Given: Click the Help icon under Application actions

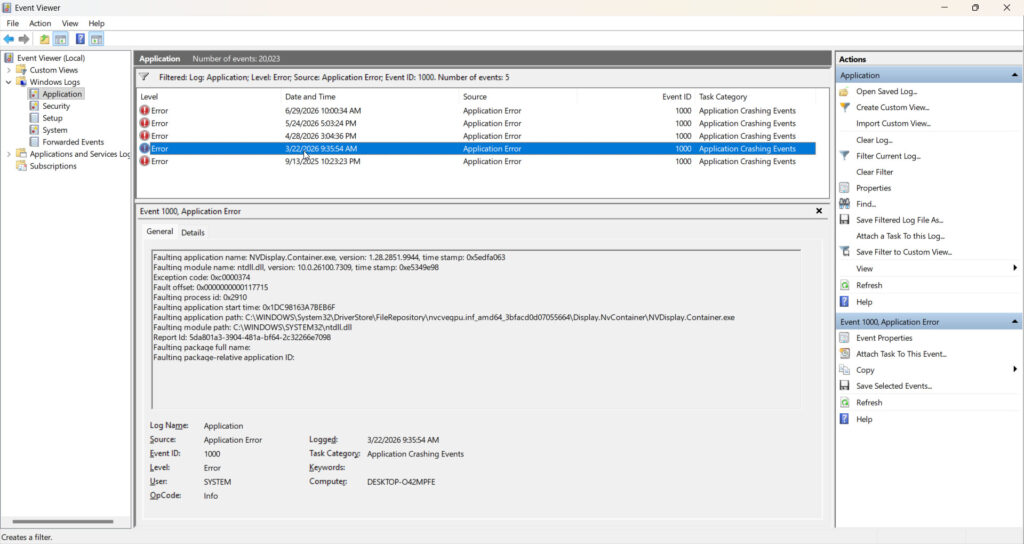Looking at the screenshot, I should pyautogui.click(x=844, y=302).
